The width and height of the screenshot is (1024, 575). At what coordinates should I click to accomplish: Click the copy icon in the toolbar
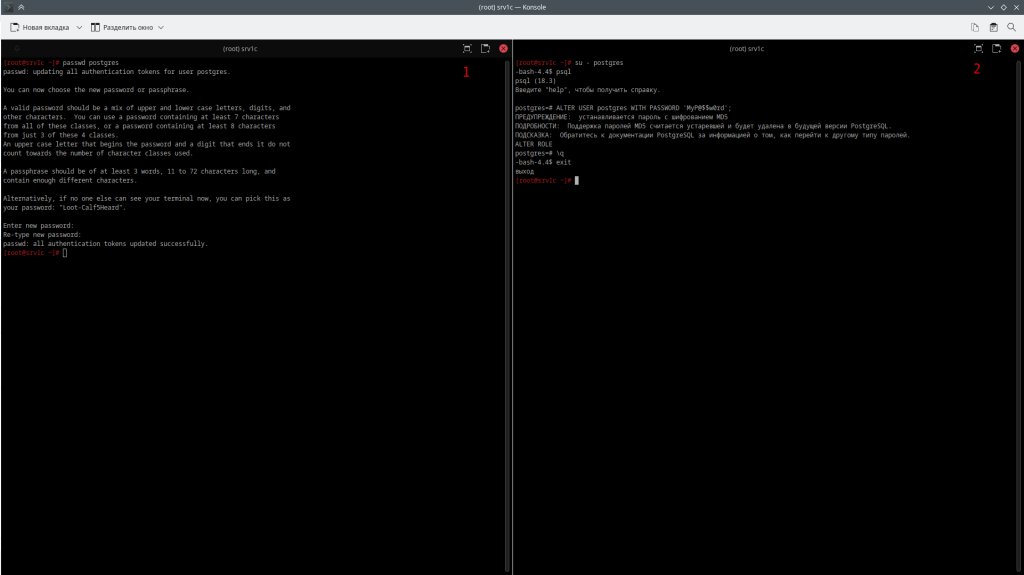pos(975,27)
